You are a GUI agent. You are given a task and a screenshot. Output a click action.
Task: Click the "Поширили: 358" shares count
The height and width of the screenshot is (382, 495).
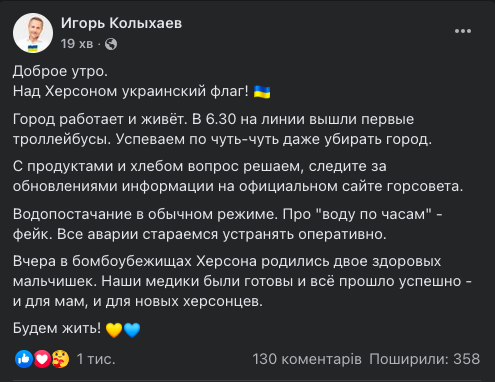[x=424, y=359]
